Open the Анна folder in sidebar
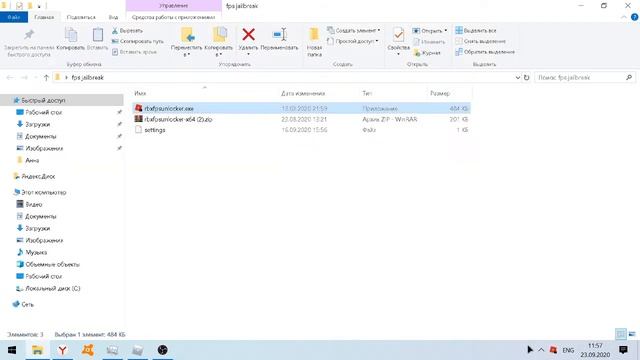 pyautogui.click(x=32, y=160)
